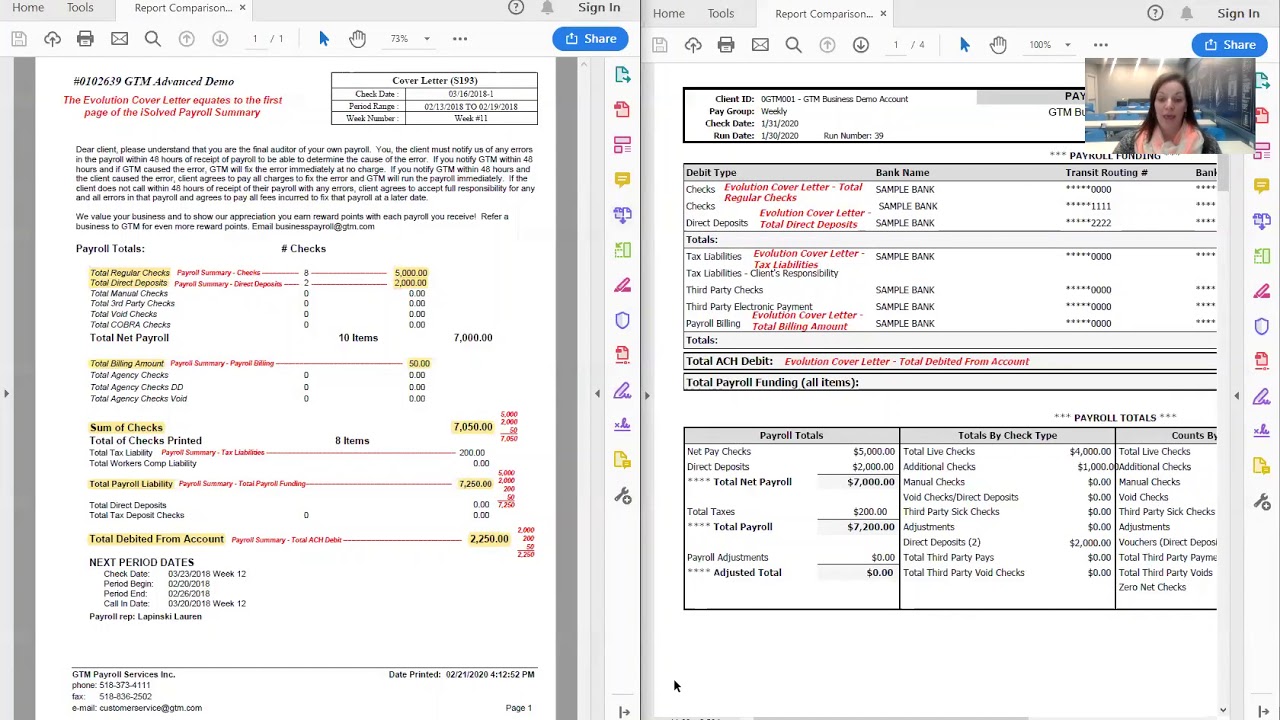Click Share button in left window
Viewport: 1280px width, 720px height.
590,39
